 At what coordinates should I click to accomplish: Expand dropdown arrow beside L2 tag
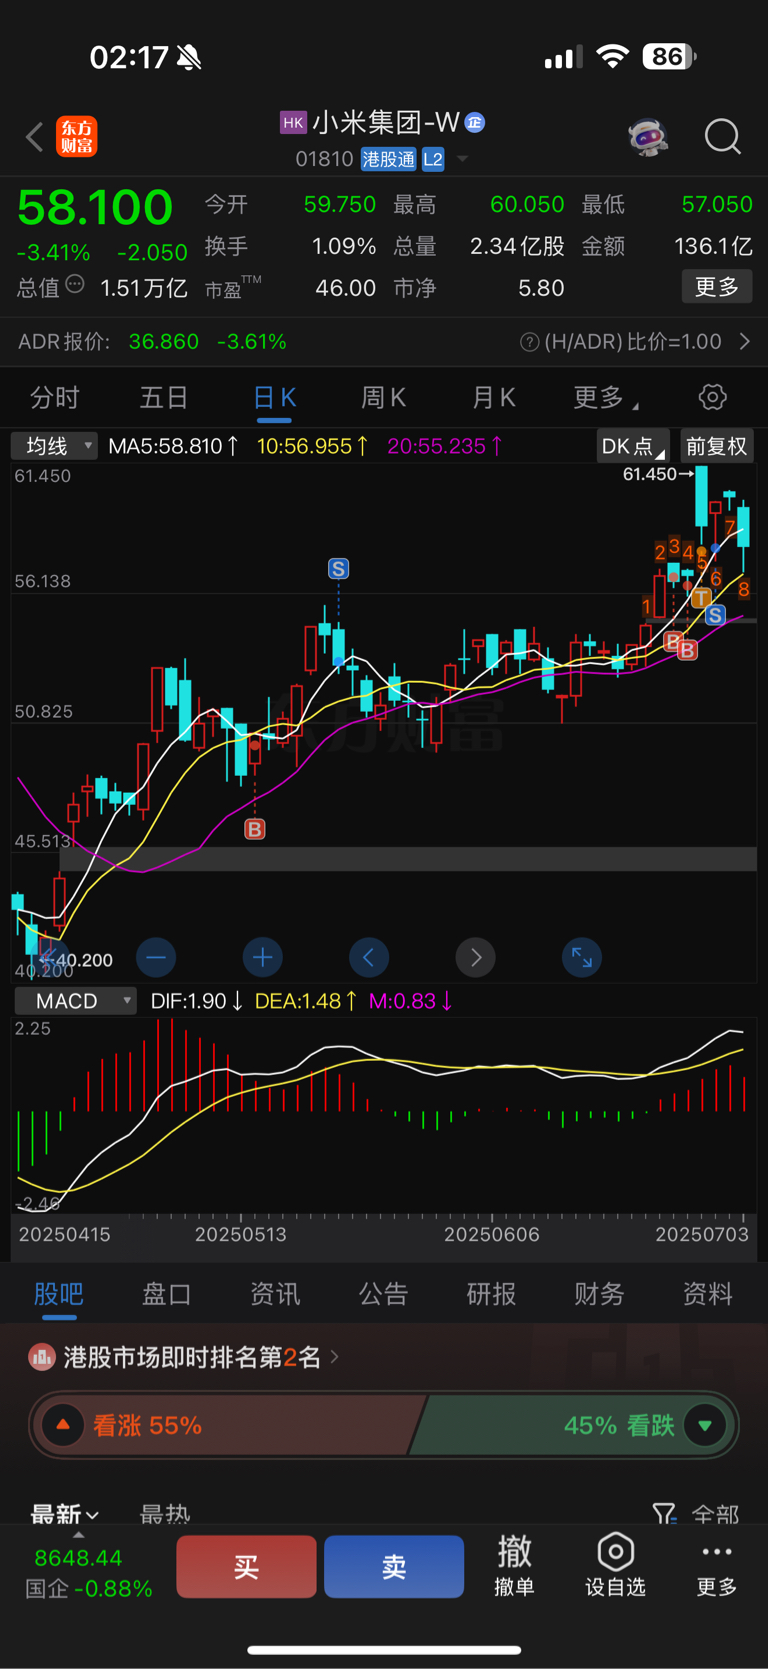coord(462,159)
